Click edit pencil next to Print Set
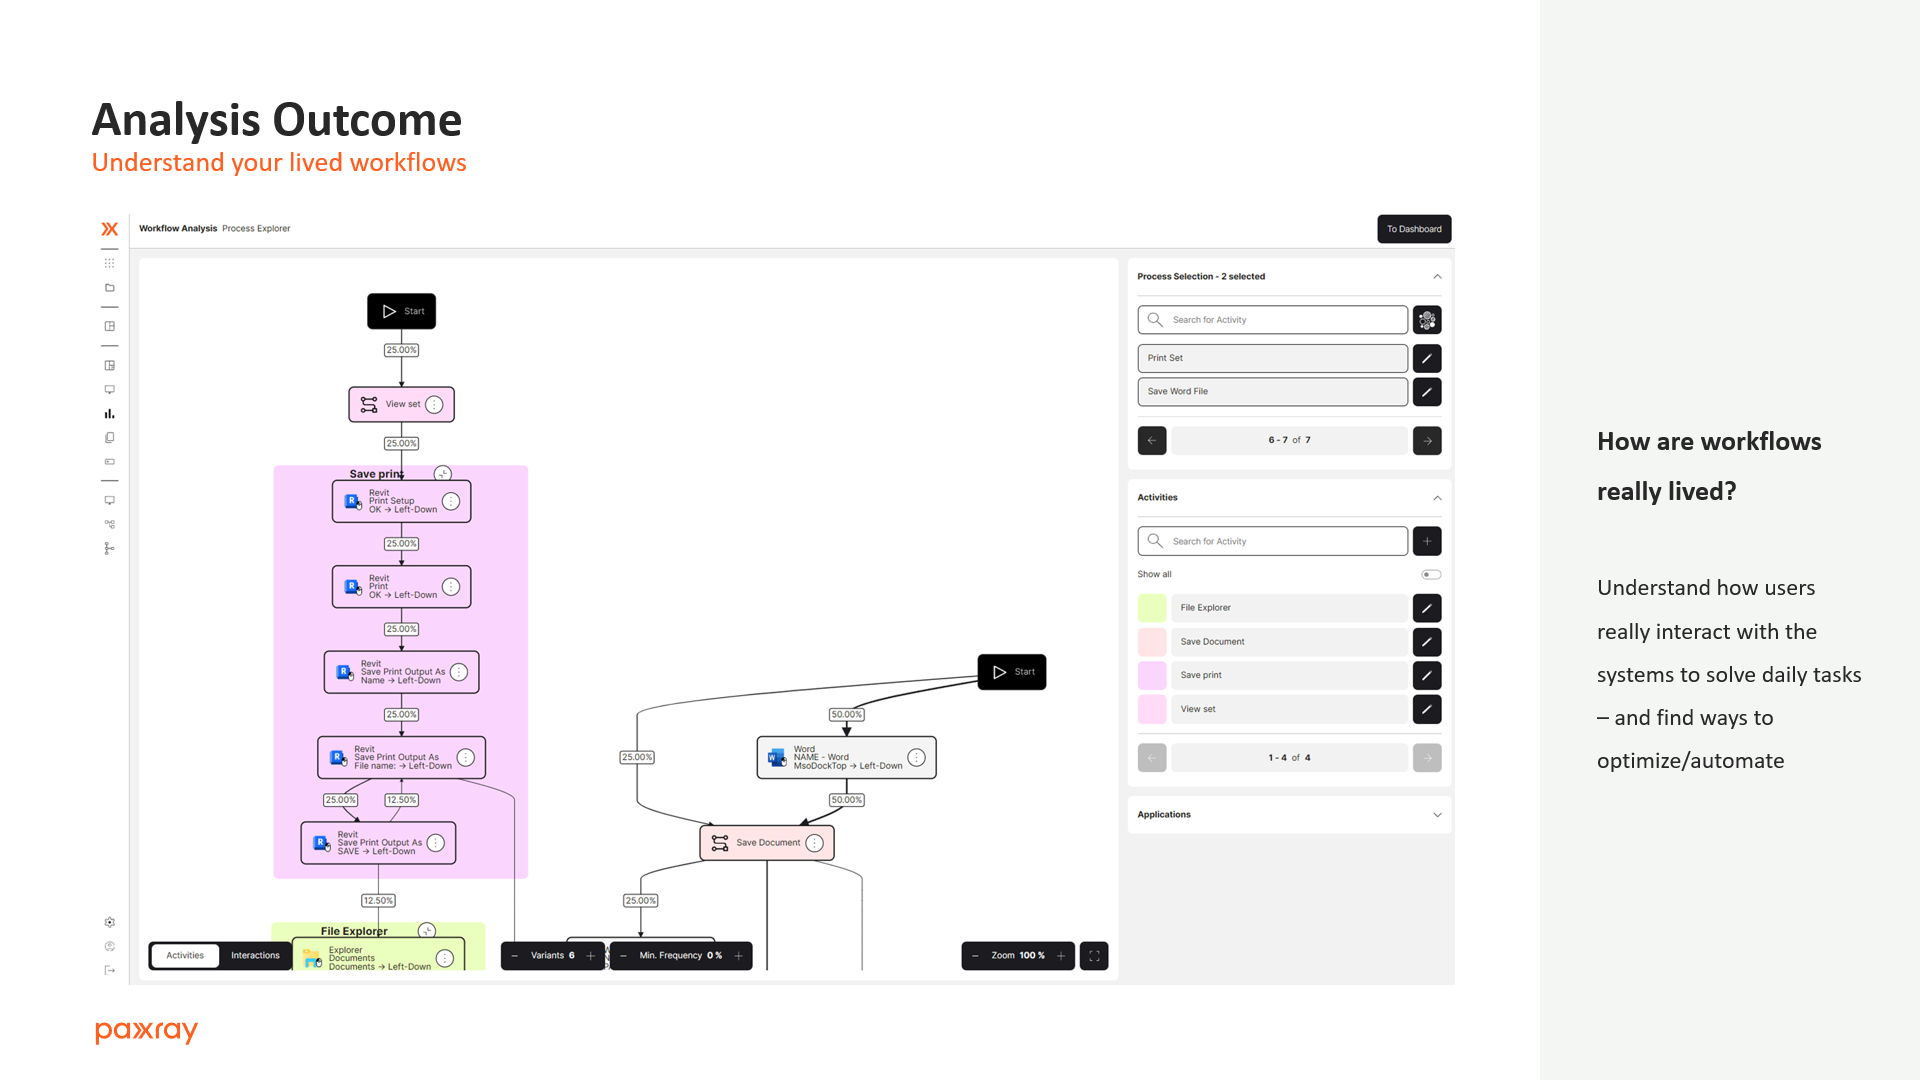Screen dimensions: 1920x1080 click(x=1427, y=358)
